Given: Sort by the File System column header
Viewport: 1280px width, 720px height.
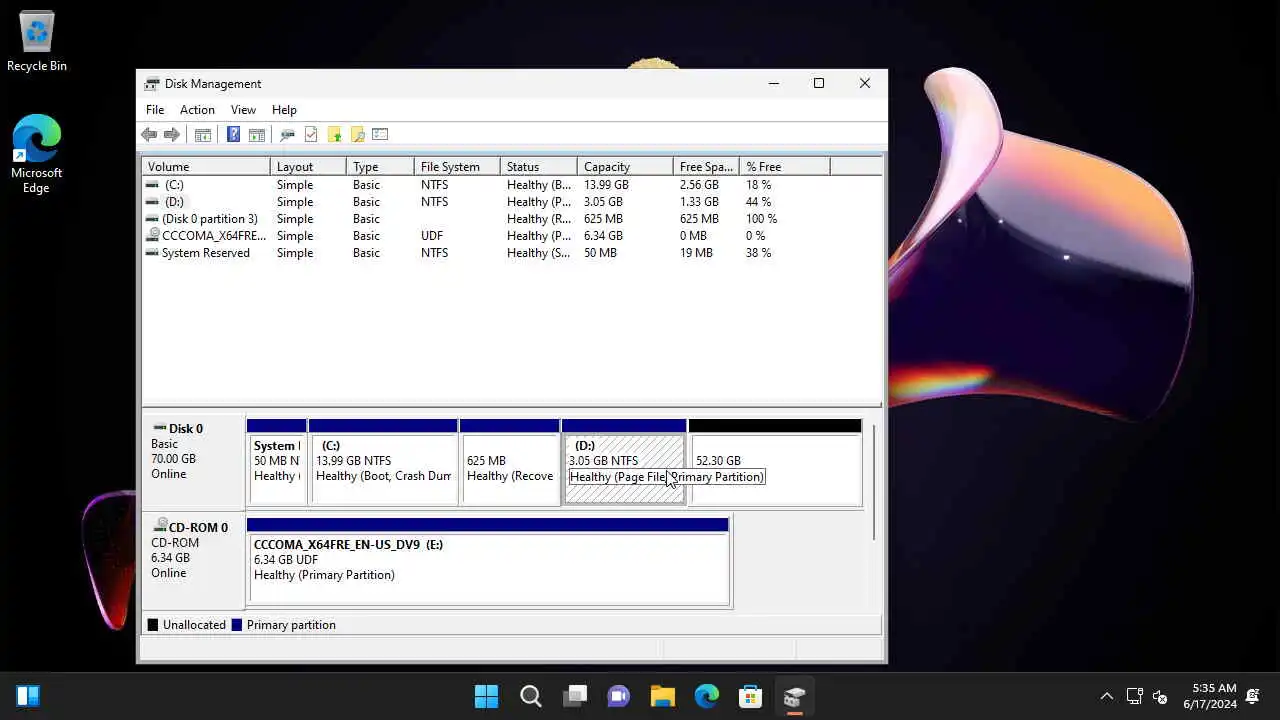Looking at the screenshot, I should click(457, 167).
